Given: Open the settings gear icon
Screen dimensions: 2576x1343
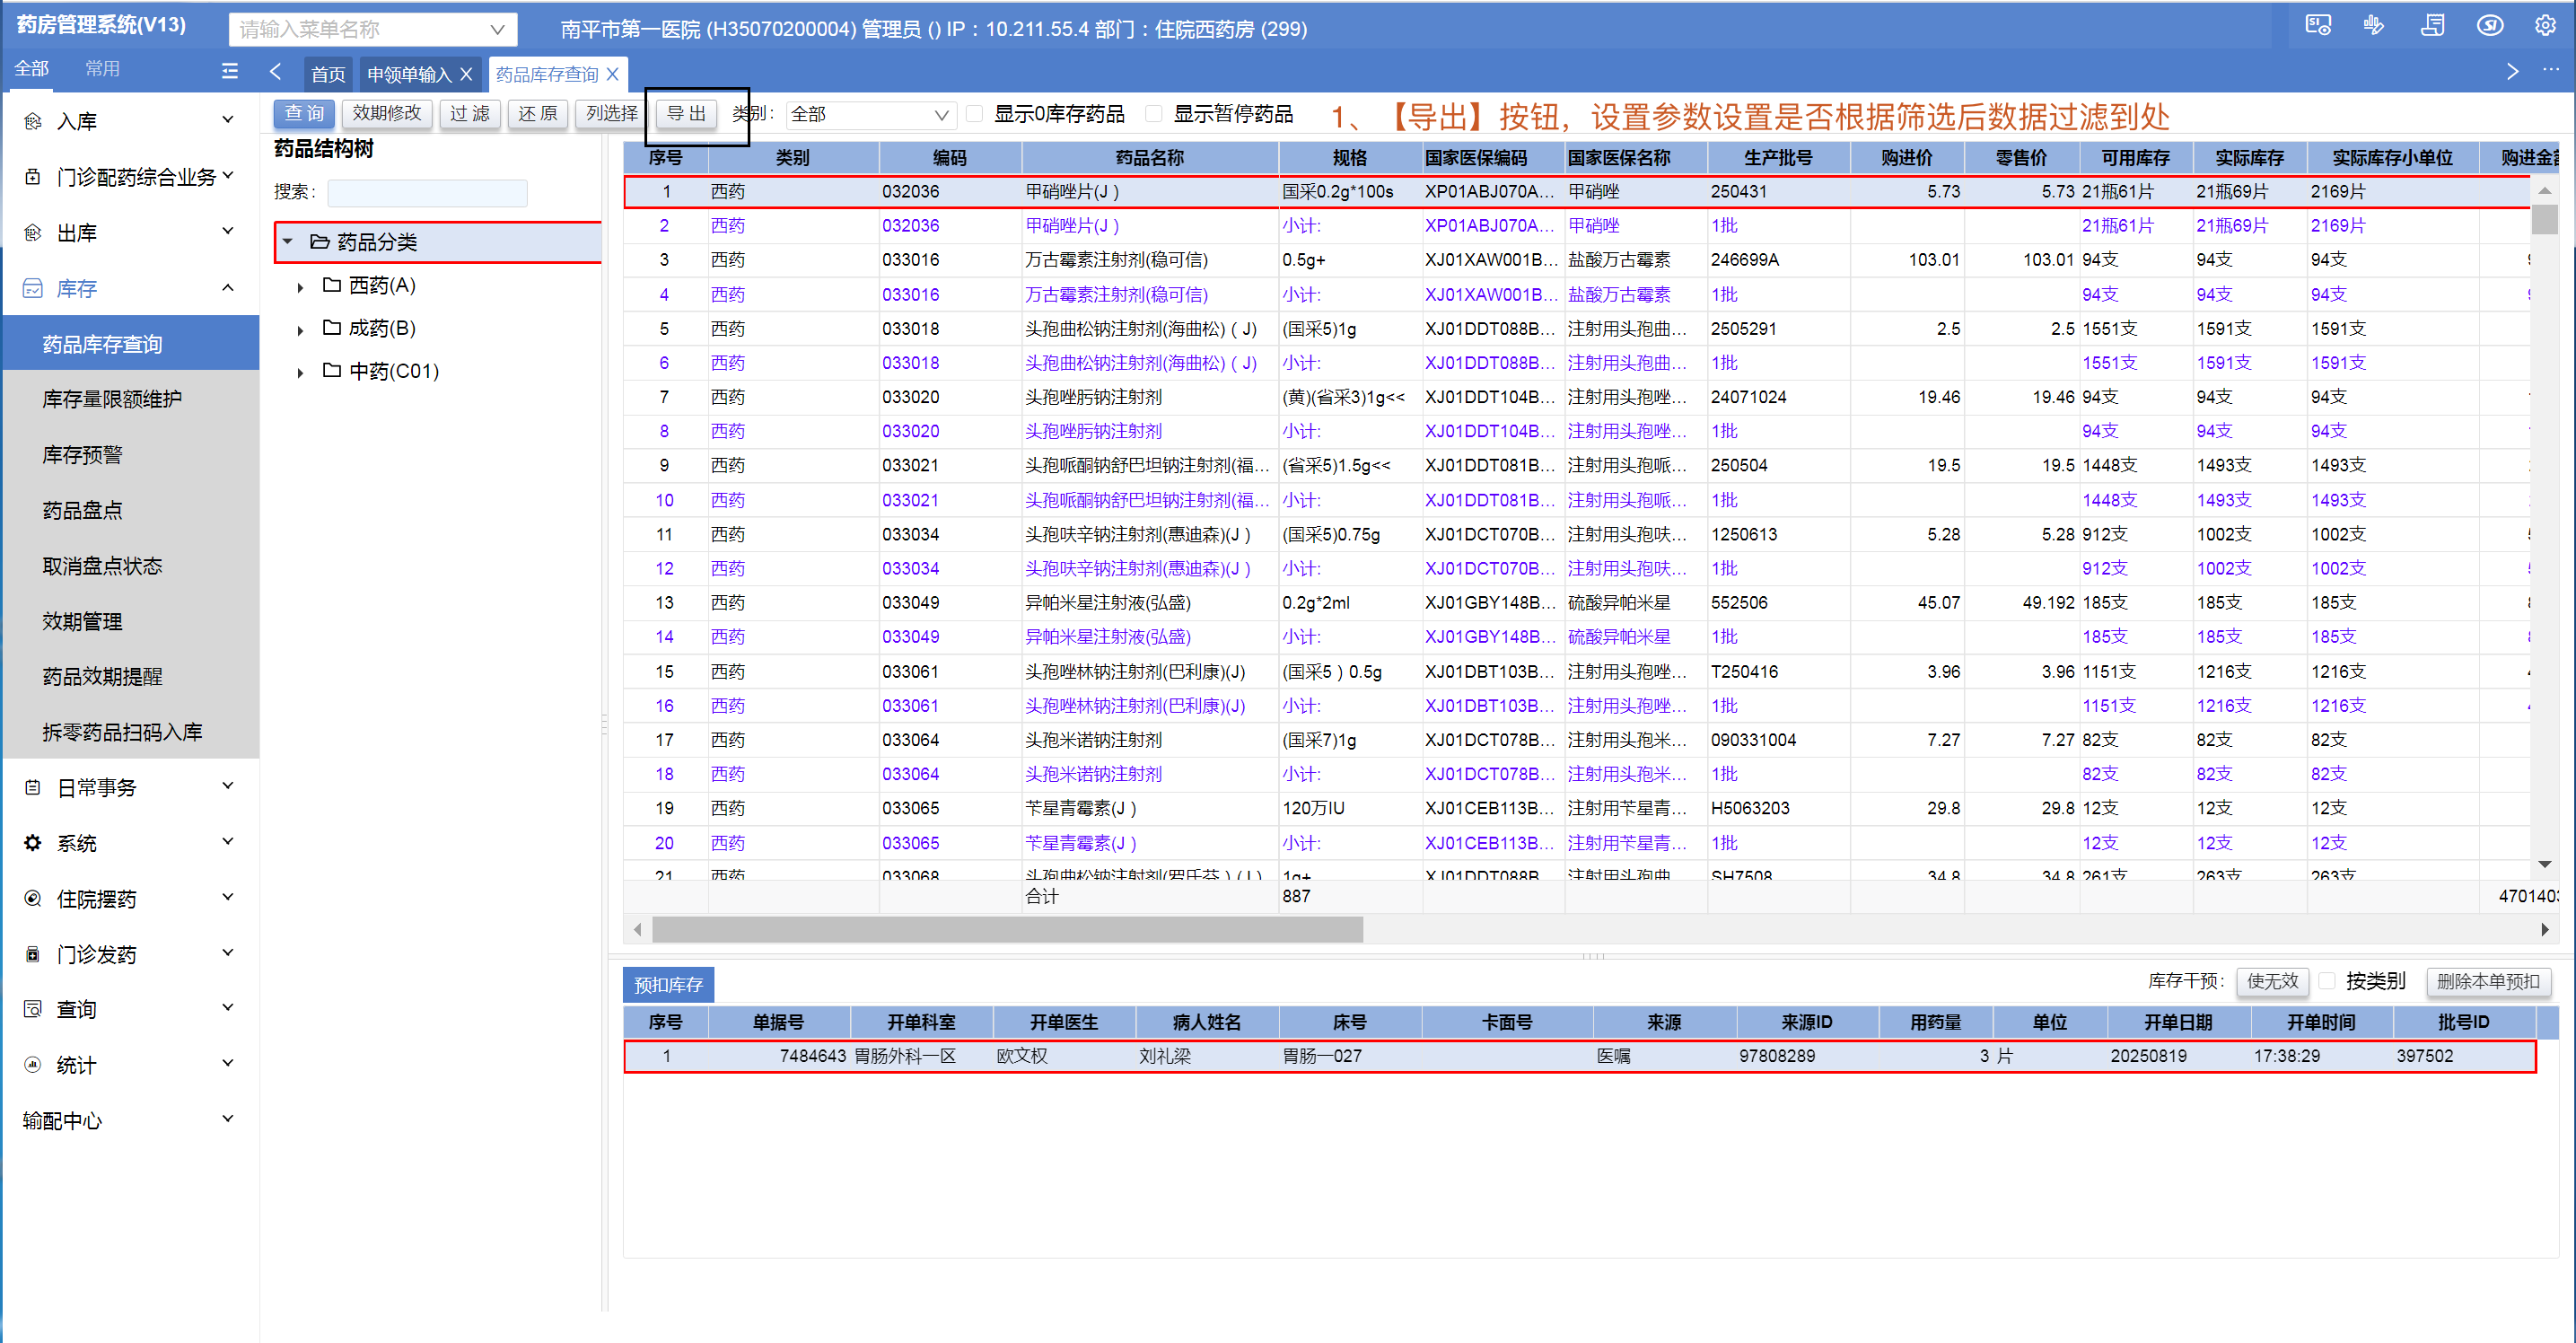Looking at the screenshot, I should coord(2545,26).
